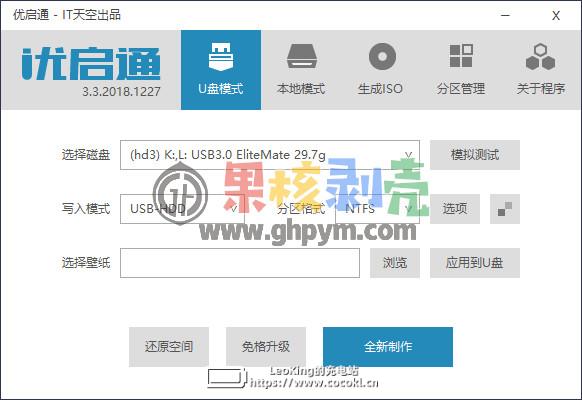Screen dimensions: 582x400
Task: Open 本地模式 hard disk icon
Action: pyautogui.click(x=301, y=56)
